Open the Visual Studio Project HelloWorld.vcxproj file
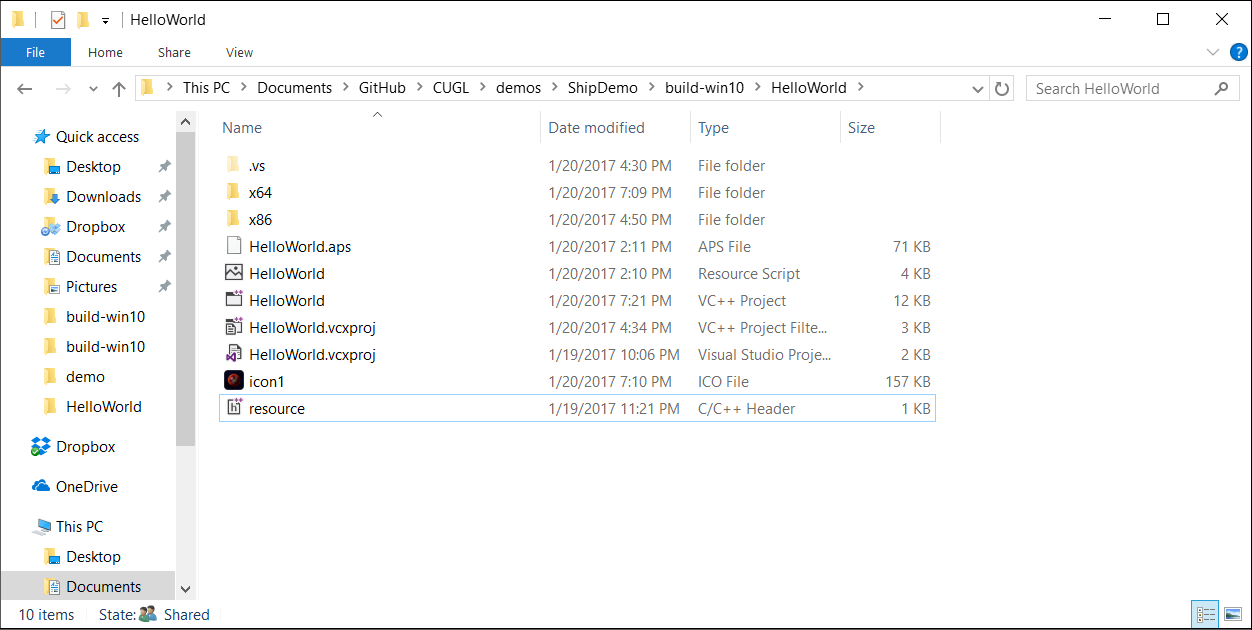Viewport: 1252px width, 630px height. (x=311, y=354)
